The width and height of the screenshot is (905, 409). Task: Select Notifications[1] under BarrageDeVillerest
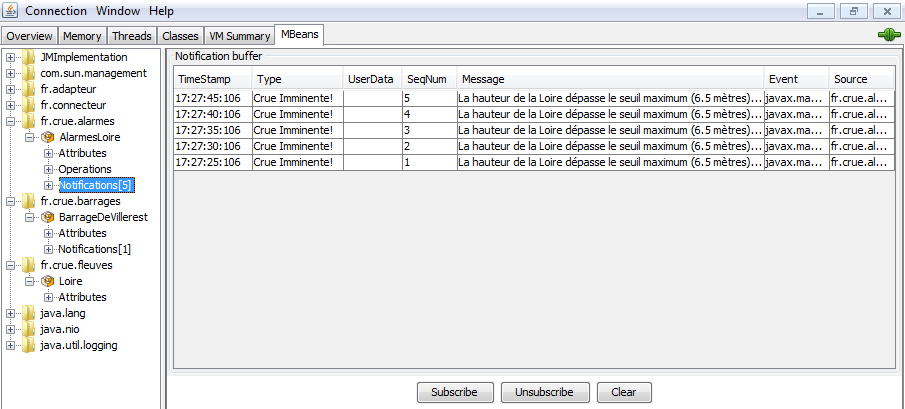(94, 249)
